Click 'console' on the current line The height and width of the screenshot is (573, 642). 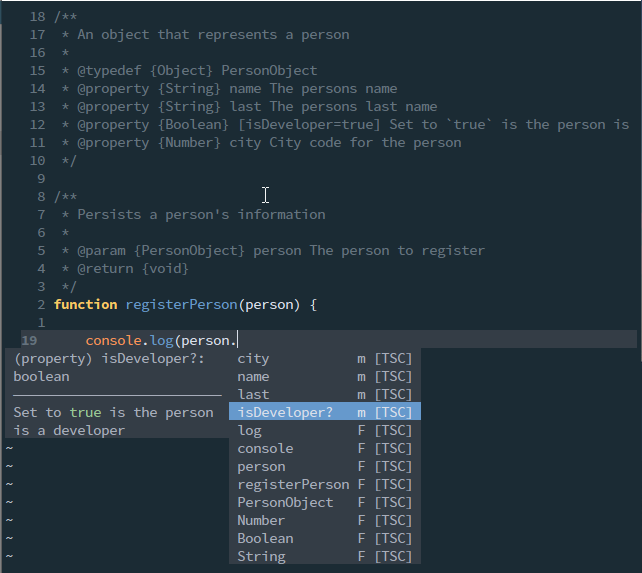113,341
